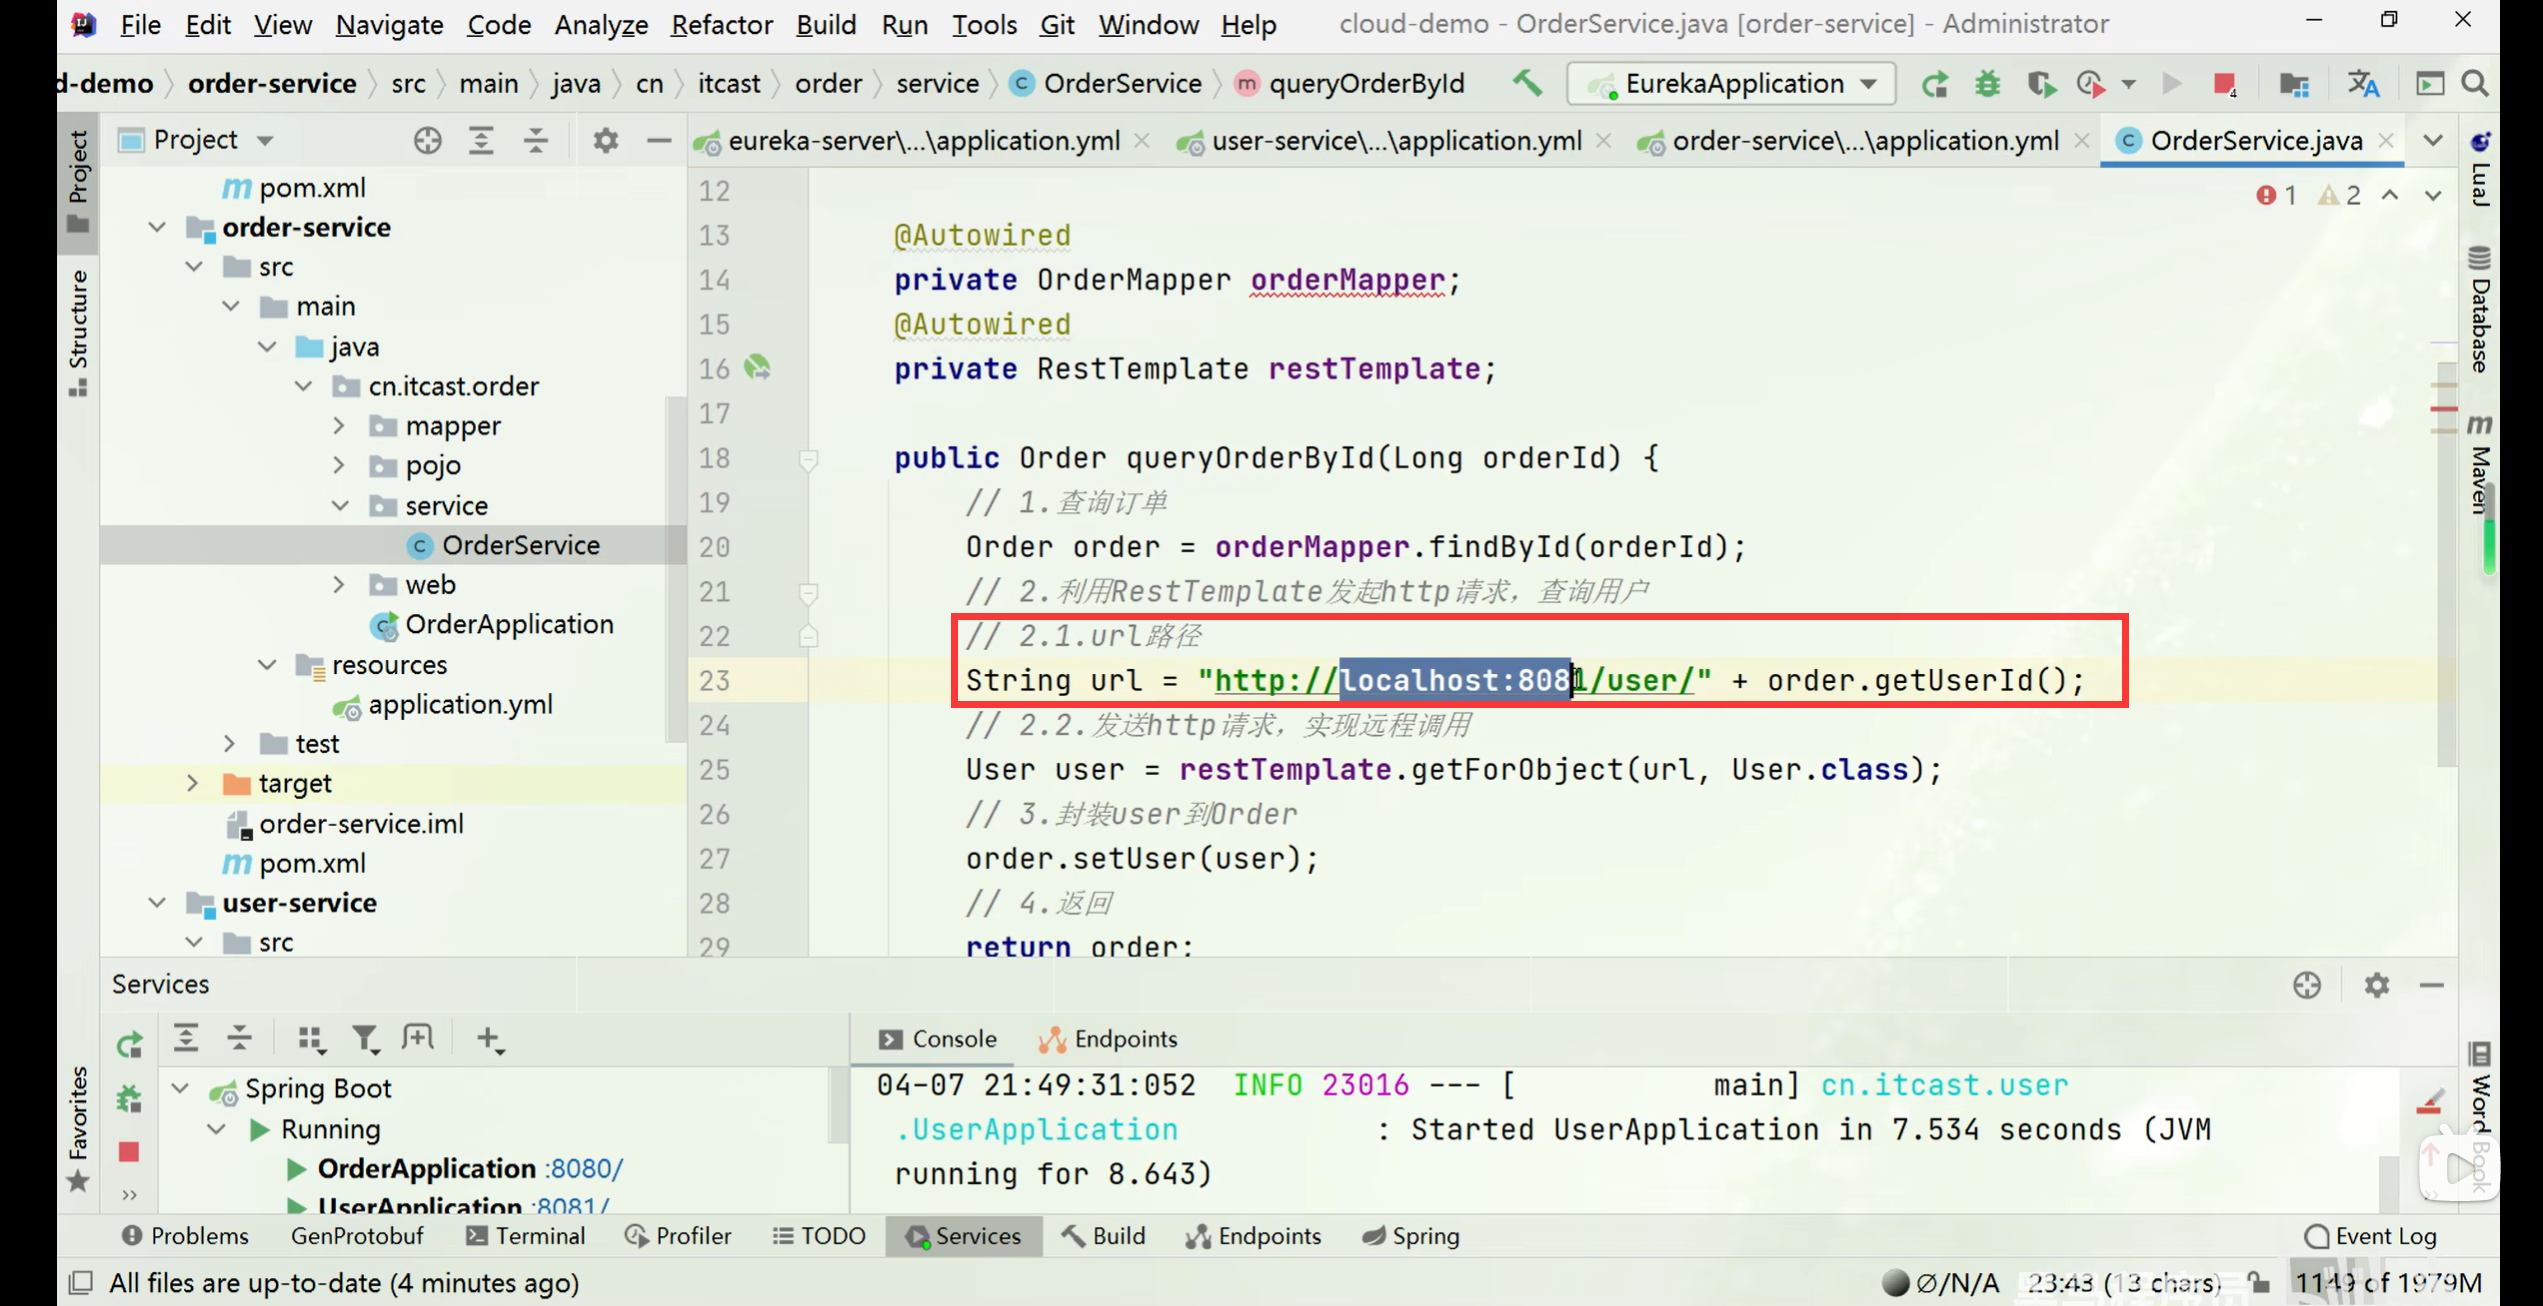Viewport: 2543px width, 1306px height.
Task: Open Project panel settings gear
Action: click(x=605, y=140)
